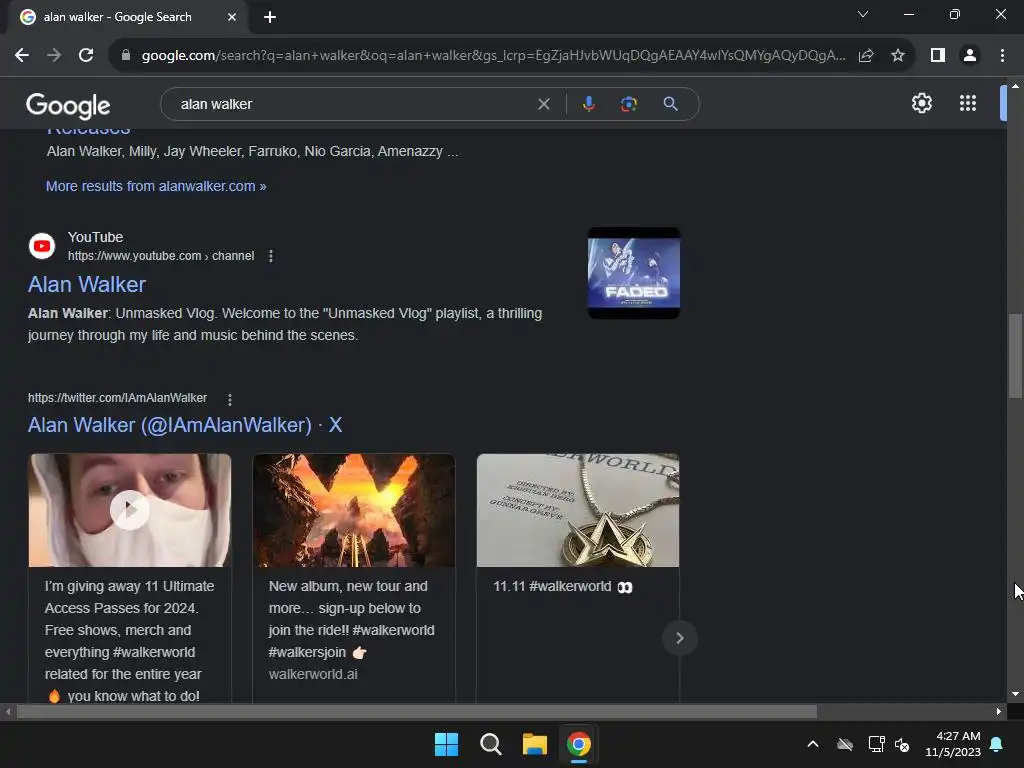Image resolution: width=1024 pixels, height=768 pixels.
Task: Follow the twitter.com/IAmAlanWalker URL
Action: pyautogui.click(x=118, y=398)
